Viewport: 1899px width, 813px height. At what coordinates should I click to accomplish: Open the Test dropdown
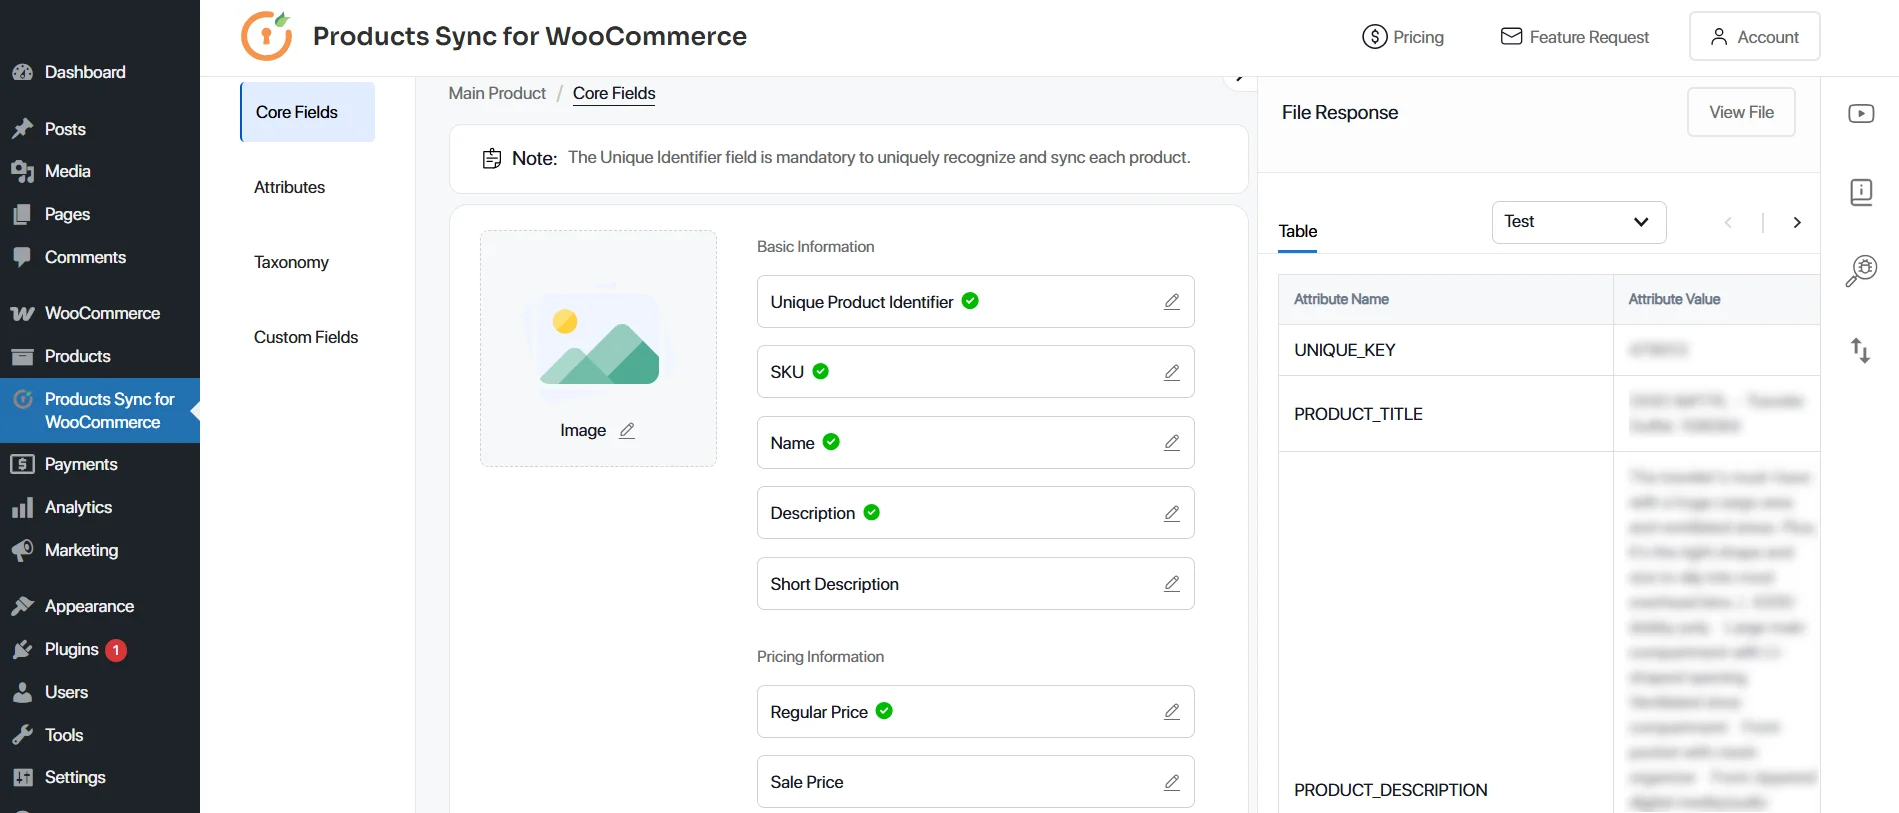[1579, 222]
